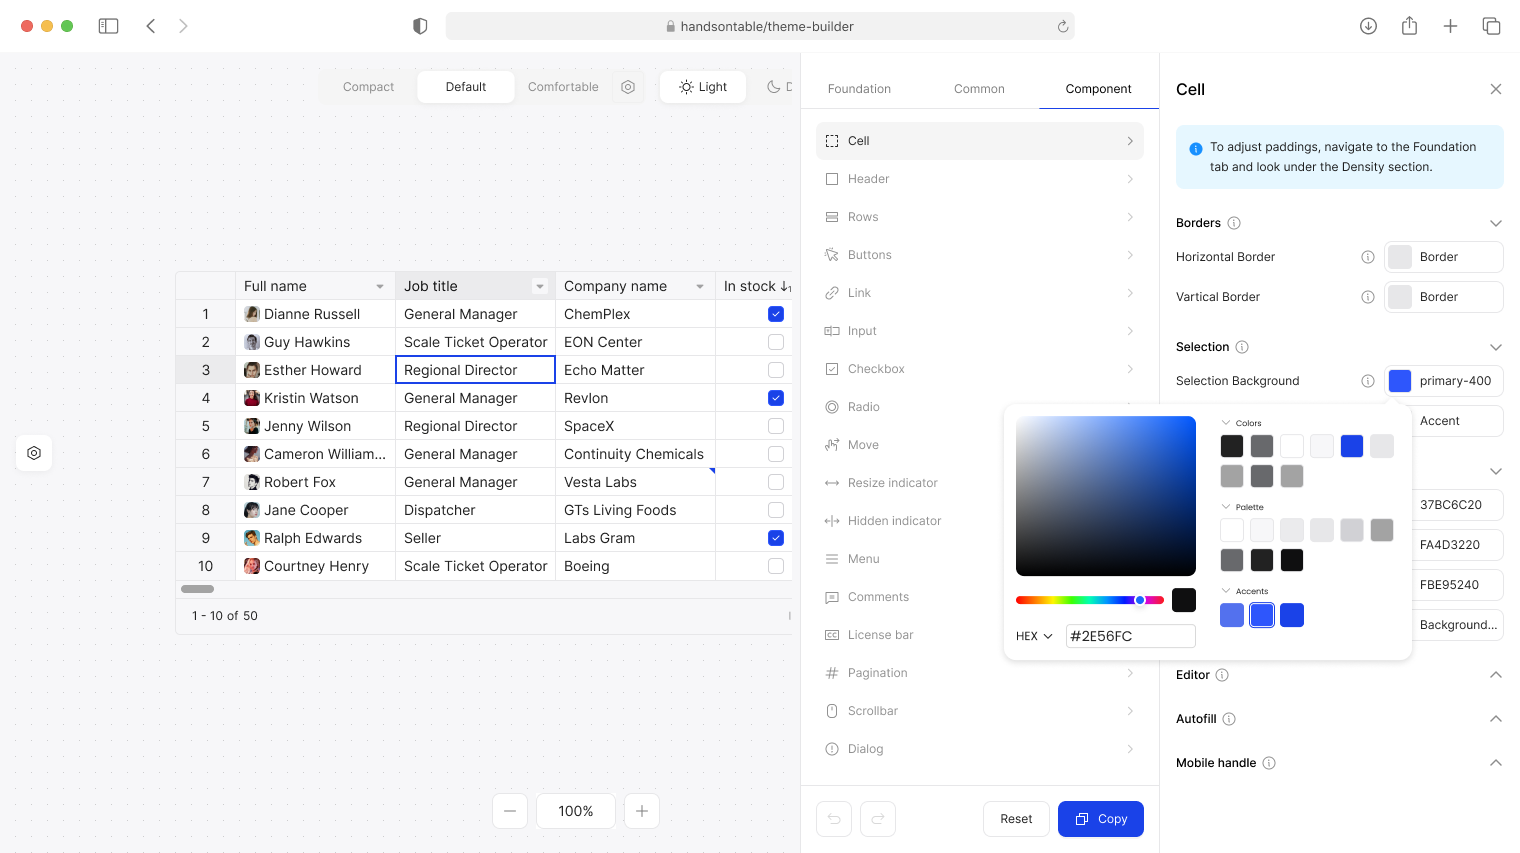This screenshot has width=1520, height=853.
Task: Click the redo arrow button
Action: click(878, 819)
